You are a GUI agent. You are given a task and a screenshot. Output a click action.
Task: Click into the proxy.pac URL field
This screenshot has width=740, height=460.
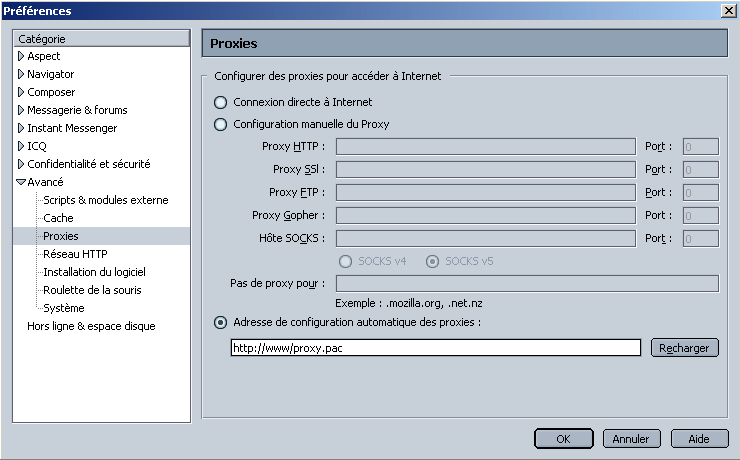[x=434, y=348]
